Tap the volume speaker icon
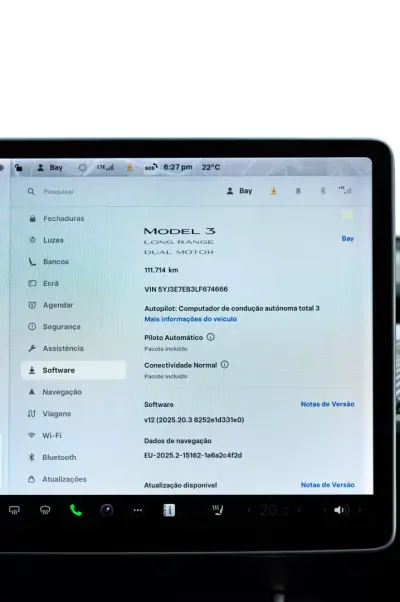The image size is (400, 602). point(340,510)
